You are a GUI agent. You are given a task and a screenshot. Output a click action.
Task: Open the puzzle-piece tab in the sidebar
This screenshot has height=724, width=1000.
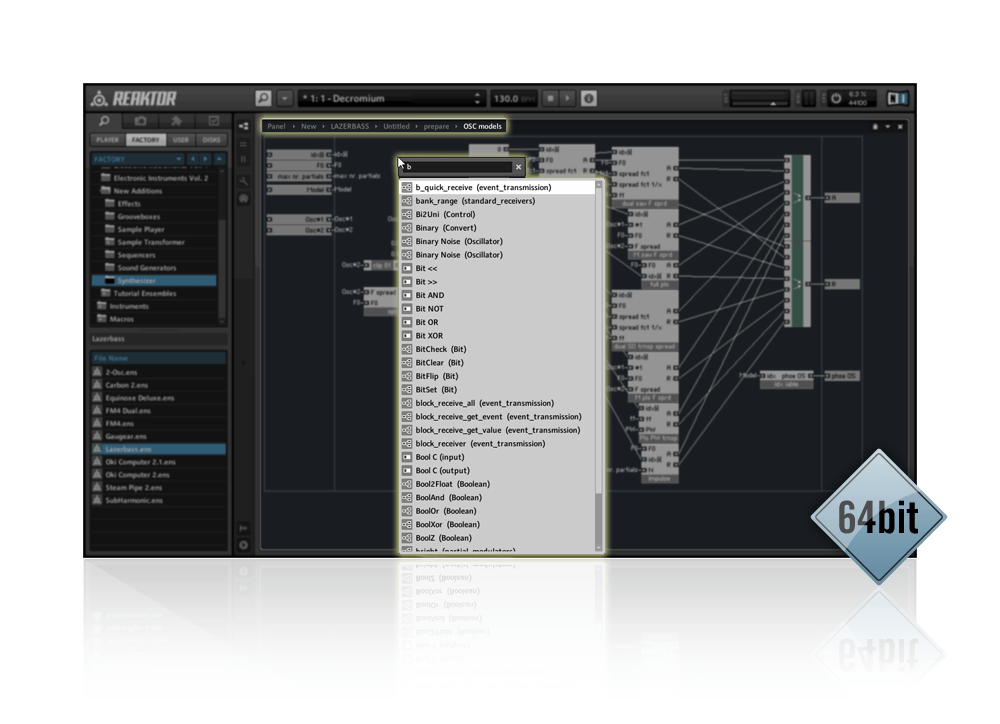pos(176,121)
